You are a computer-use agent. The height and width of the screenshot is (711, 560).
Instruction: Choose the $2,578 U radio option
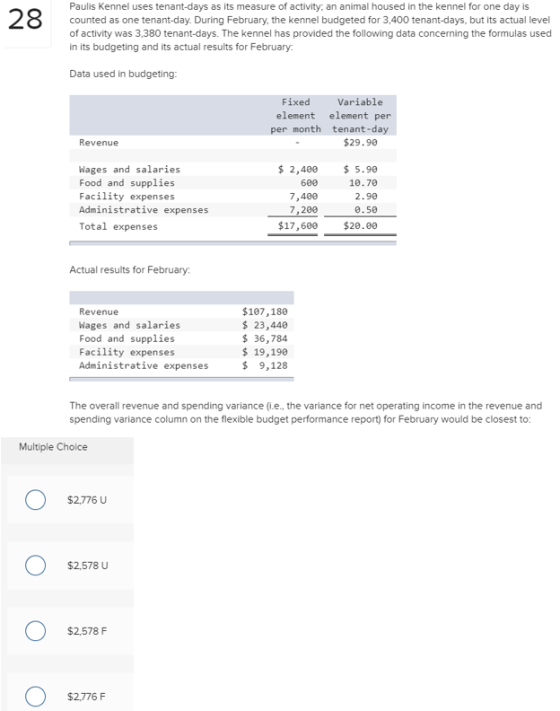tap(35, 565)
